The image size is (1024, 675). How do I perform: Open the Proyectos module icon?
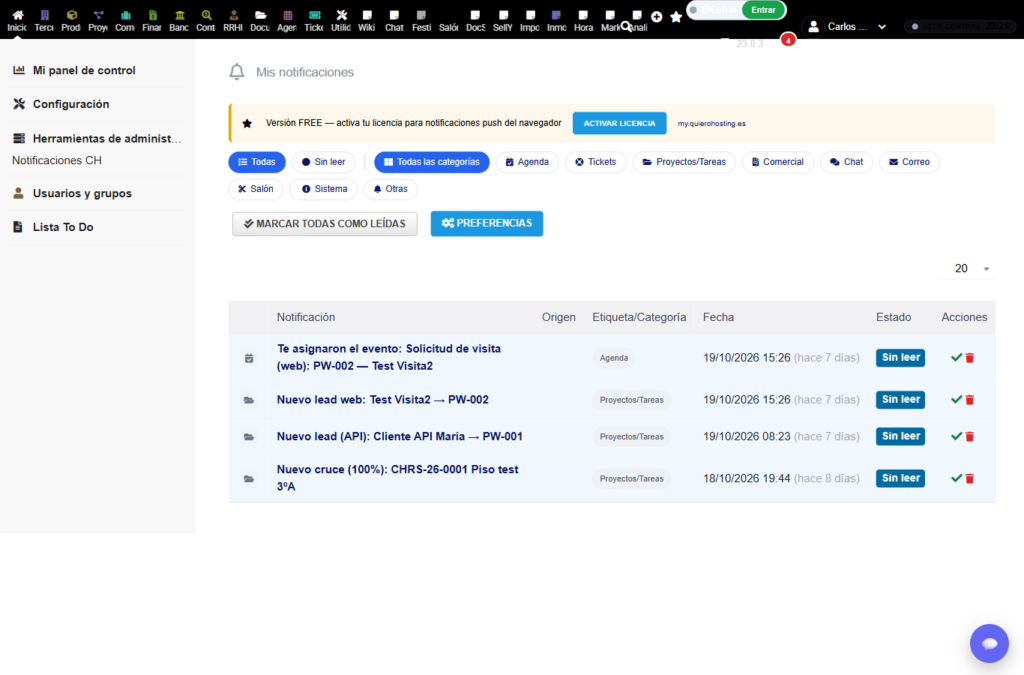(x=98, y=15)
